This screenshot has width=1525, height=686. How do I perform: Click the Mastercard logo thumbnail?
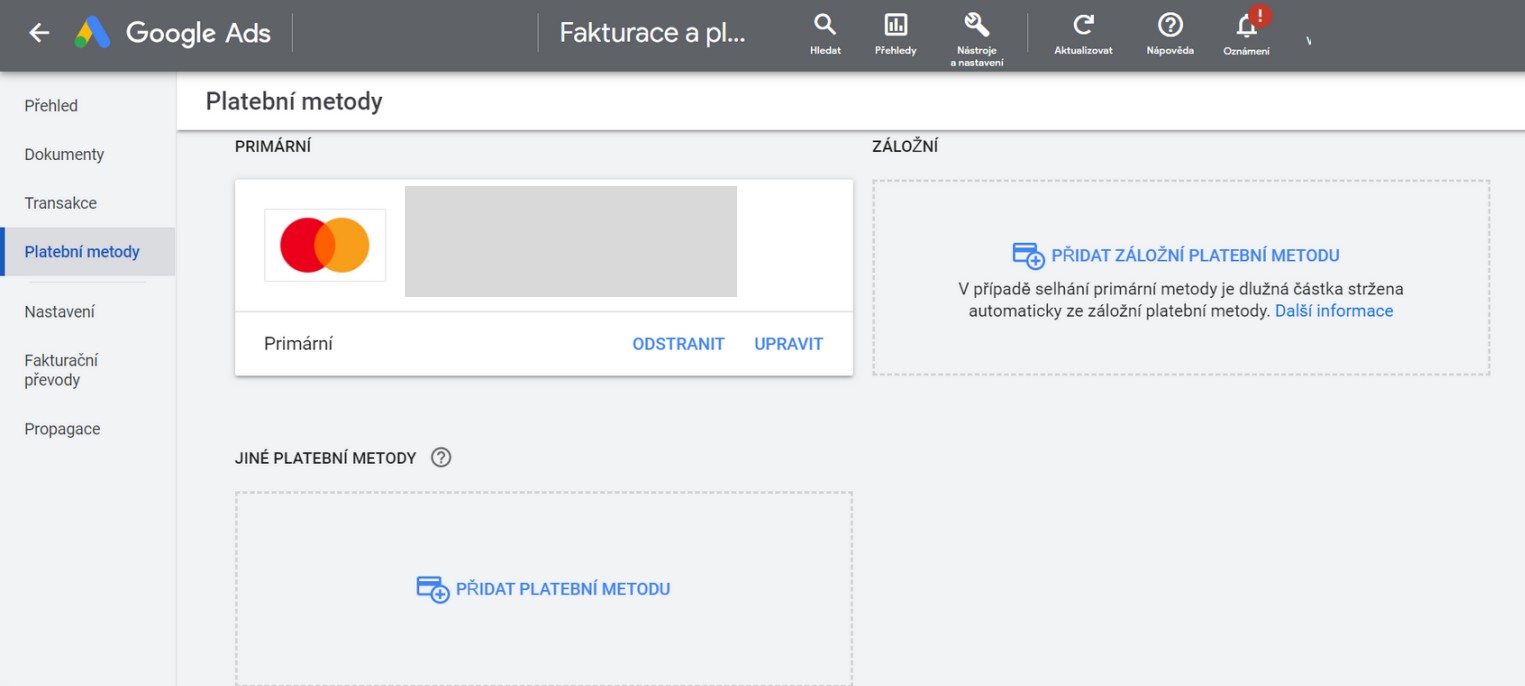click(325, 245)
